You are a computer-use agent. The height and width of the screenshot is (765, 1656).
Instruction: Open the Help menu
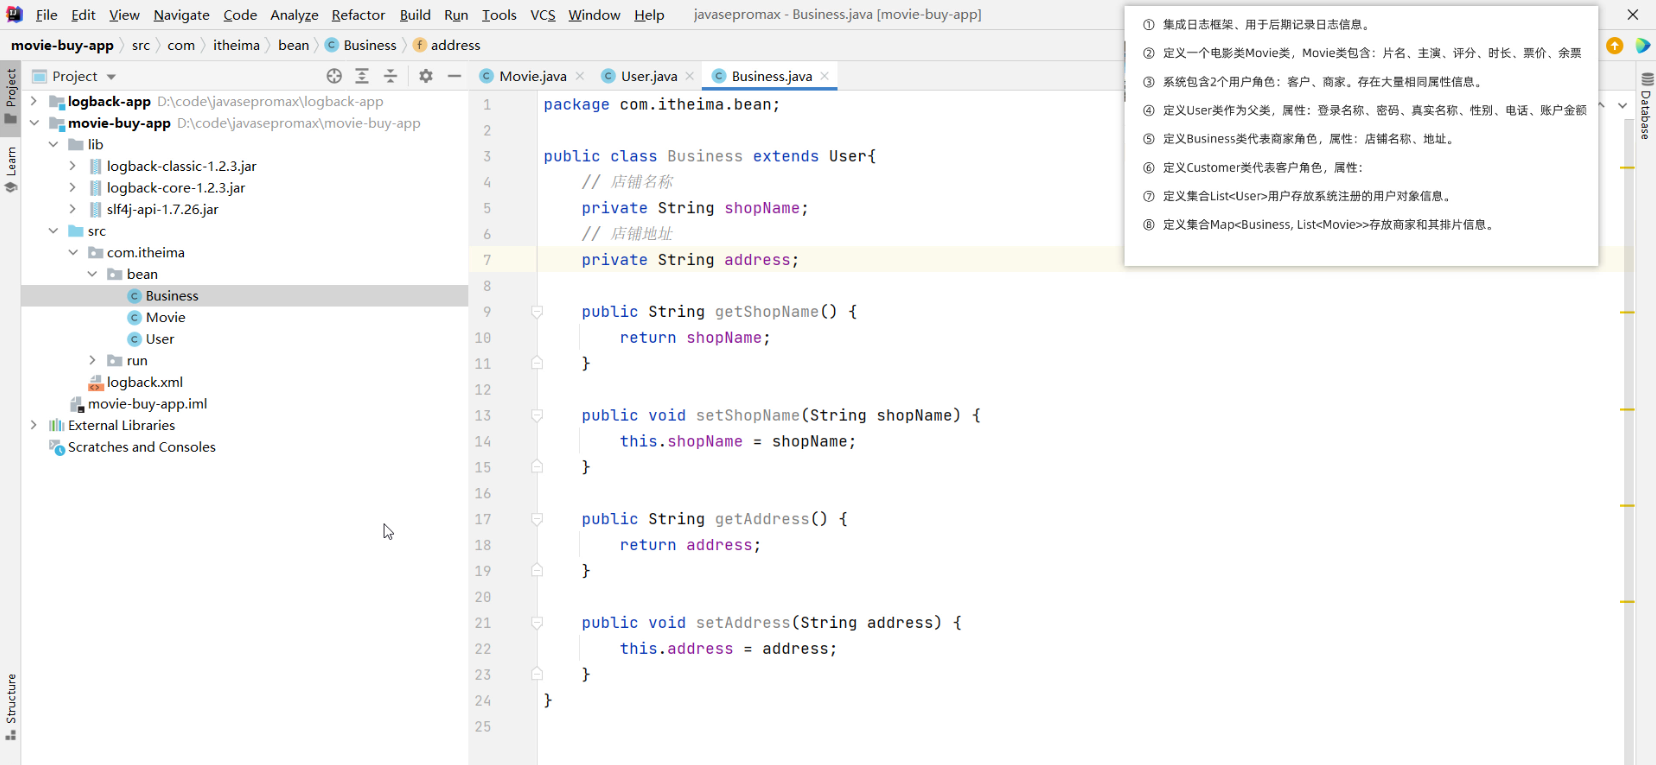pos(649,15)
